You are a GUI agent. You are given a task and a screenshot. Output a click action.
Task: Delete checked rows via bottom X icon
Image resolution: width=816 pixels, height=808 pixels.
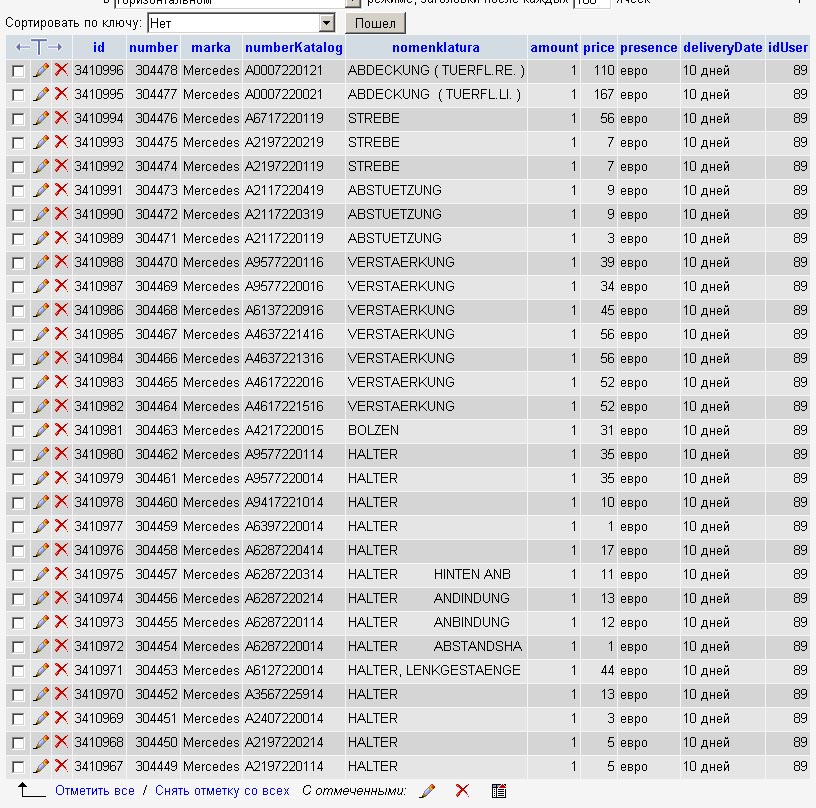[x=462, y=790]
